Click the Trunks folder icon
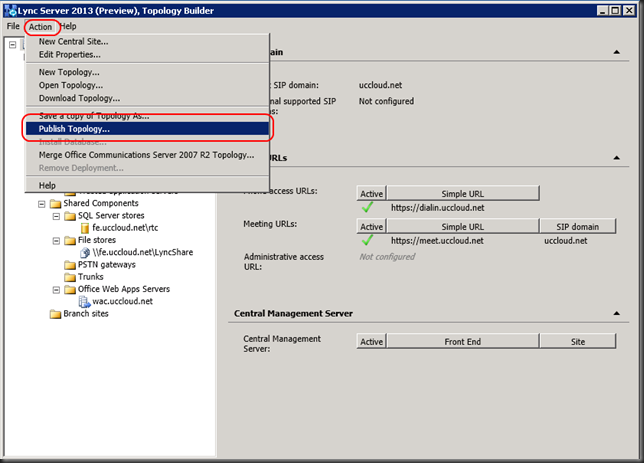This screenshot has width=644, height=463. coord(70,277)
